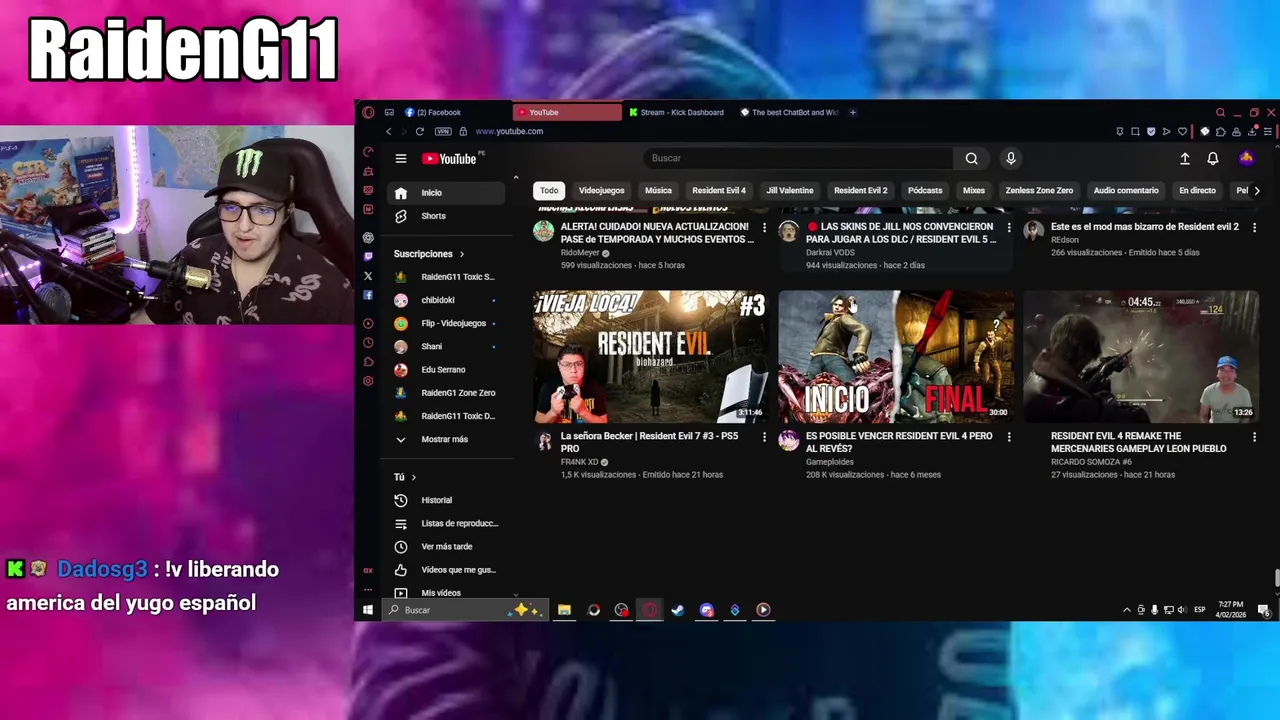Click the padlock site info icon
Screen dimensions: 1280x720
click(463, 131)
